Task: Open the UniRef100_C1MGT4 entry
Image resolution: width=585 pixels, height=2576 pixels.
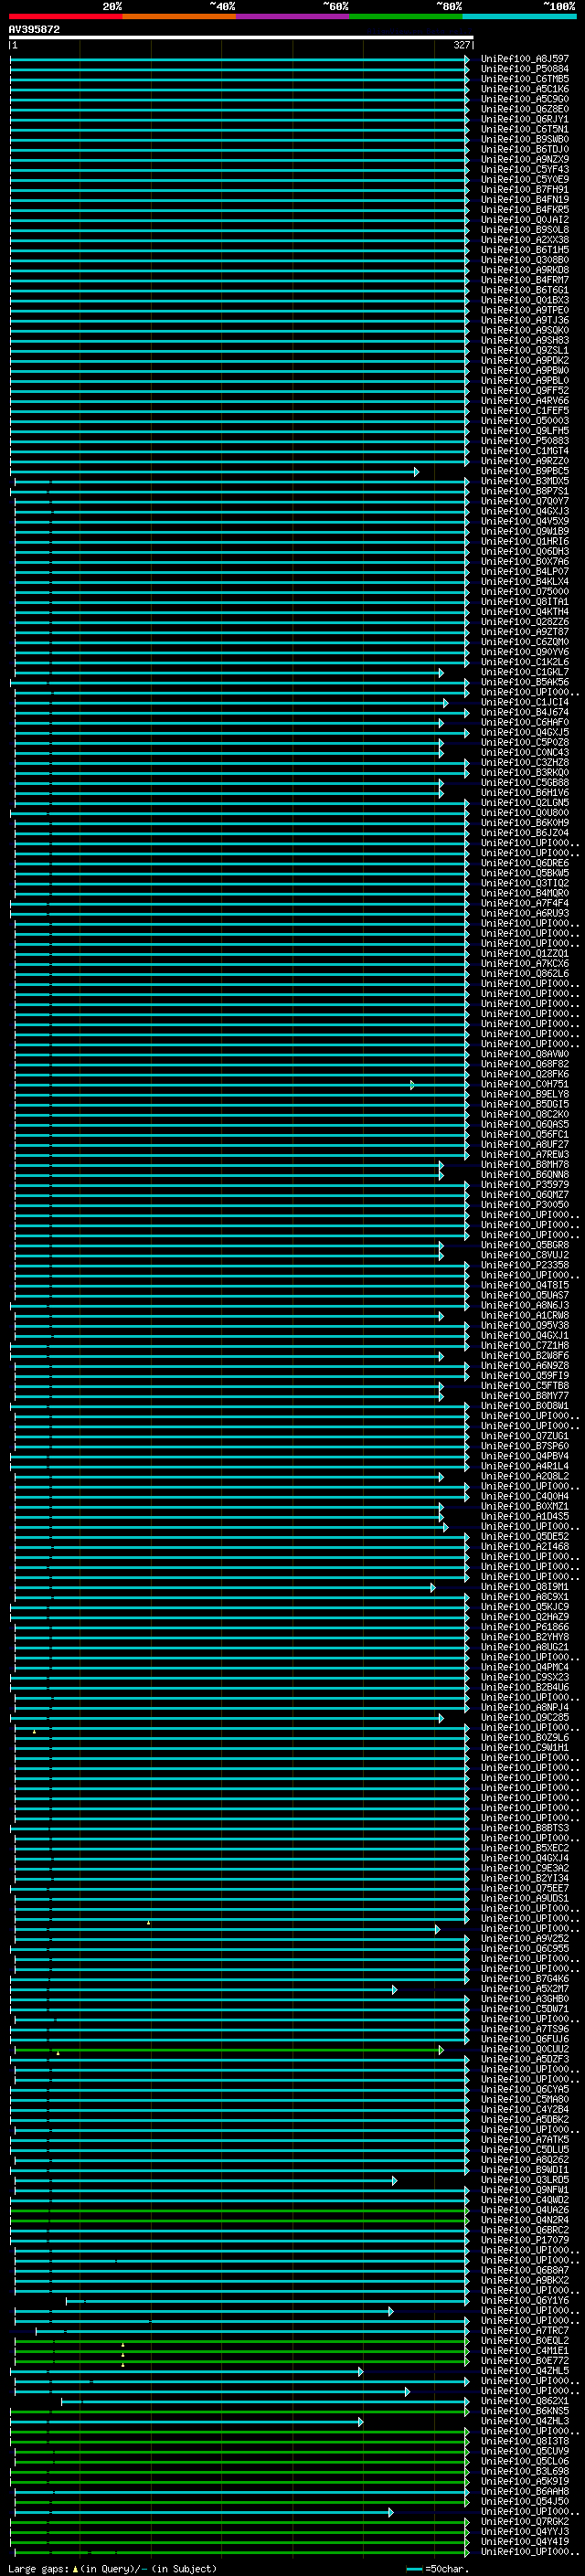Action: (x=525, y=451)
